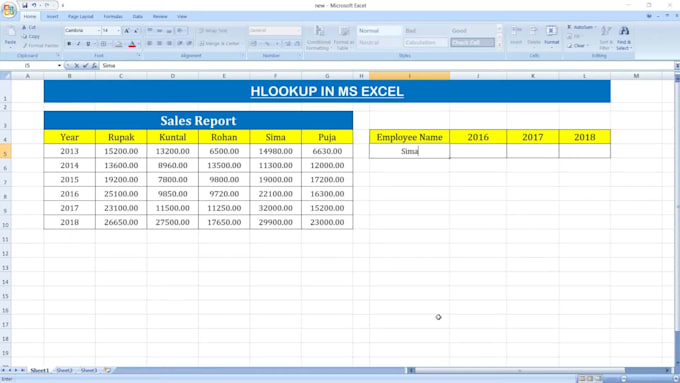Click the Increase Indent icon
680x383 pixels.
189,44
